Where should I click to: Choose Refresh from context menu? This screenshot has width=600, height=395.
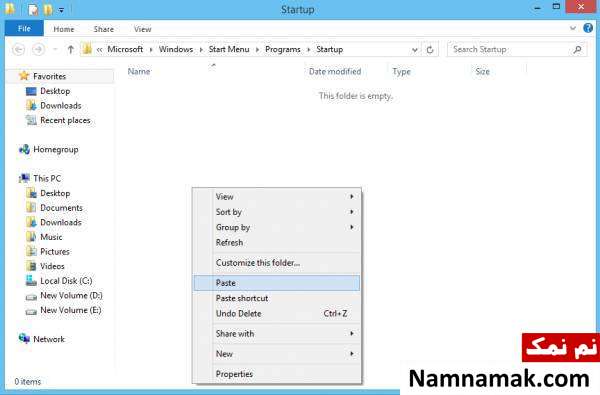(x=277, y=243)
